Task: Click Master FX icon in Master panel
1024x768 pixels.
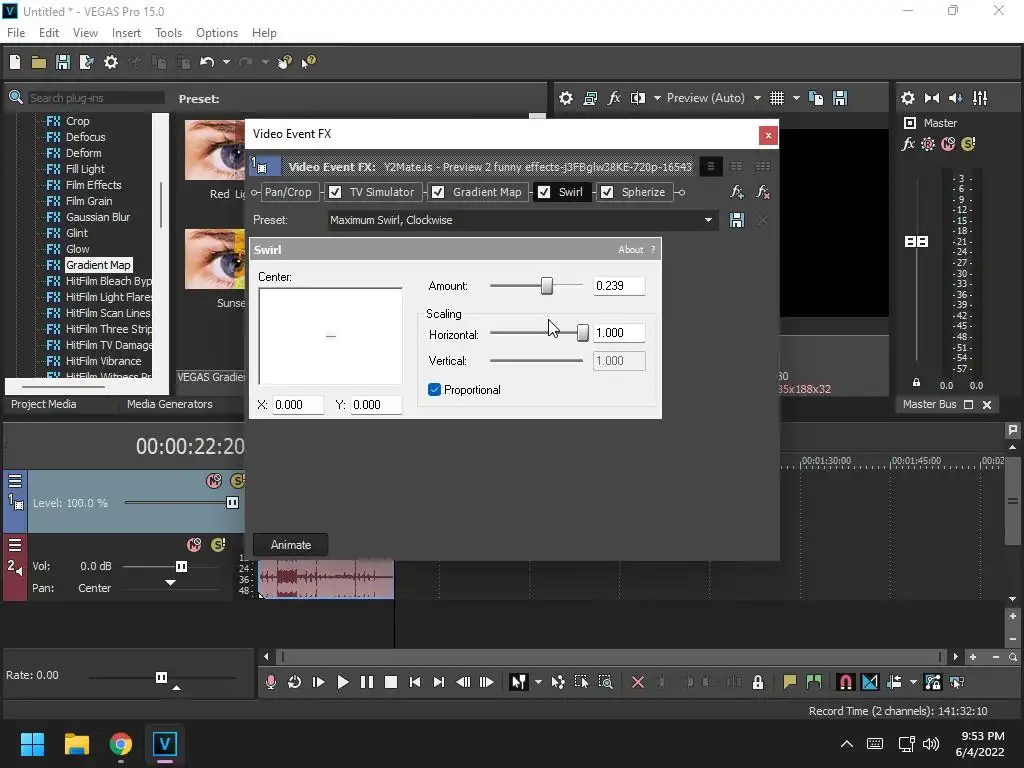Action: [x=908, y=144]
